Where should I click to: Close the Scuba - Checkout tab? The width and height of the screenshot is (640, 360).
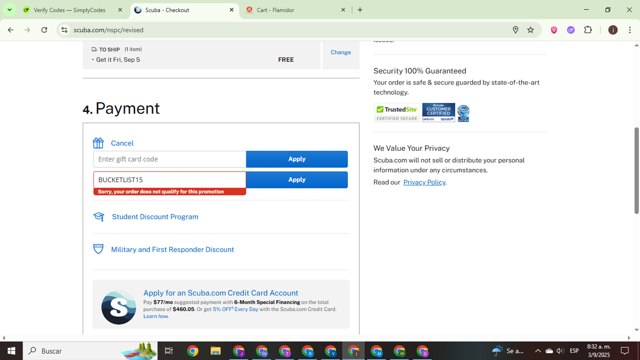coord(231,10)
